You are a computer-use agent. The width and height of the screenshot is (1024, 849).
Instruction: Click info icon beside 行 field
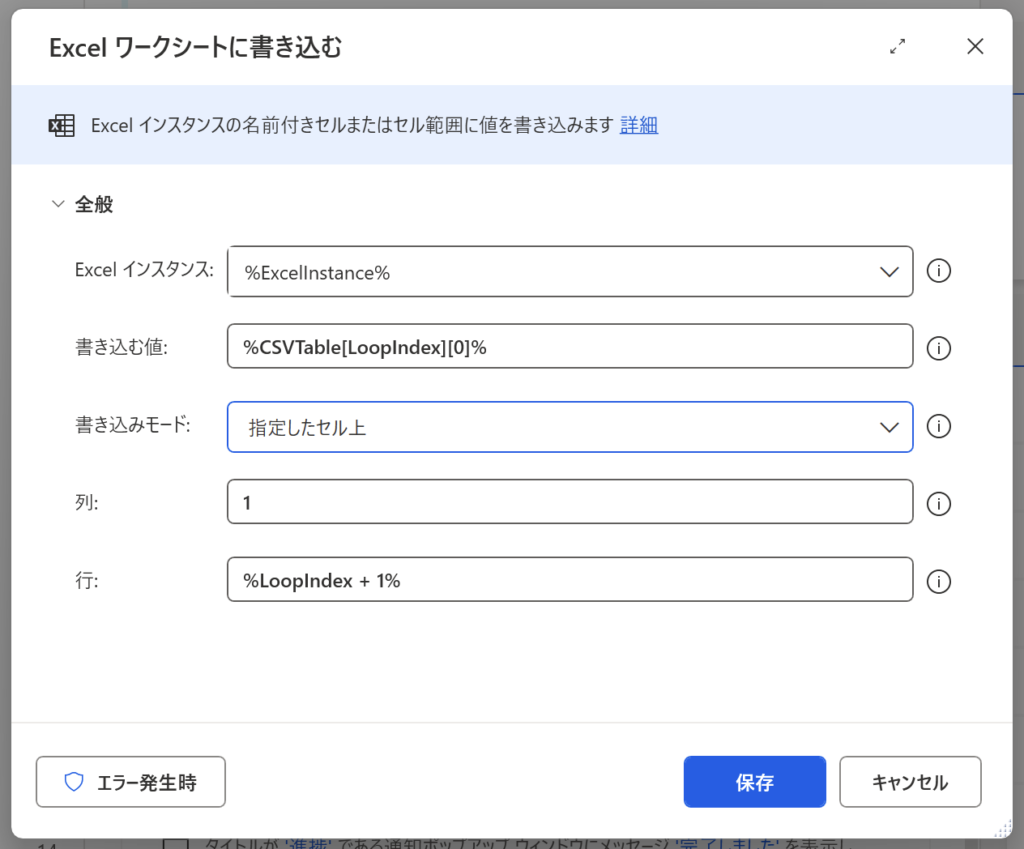coord(938,581)
